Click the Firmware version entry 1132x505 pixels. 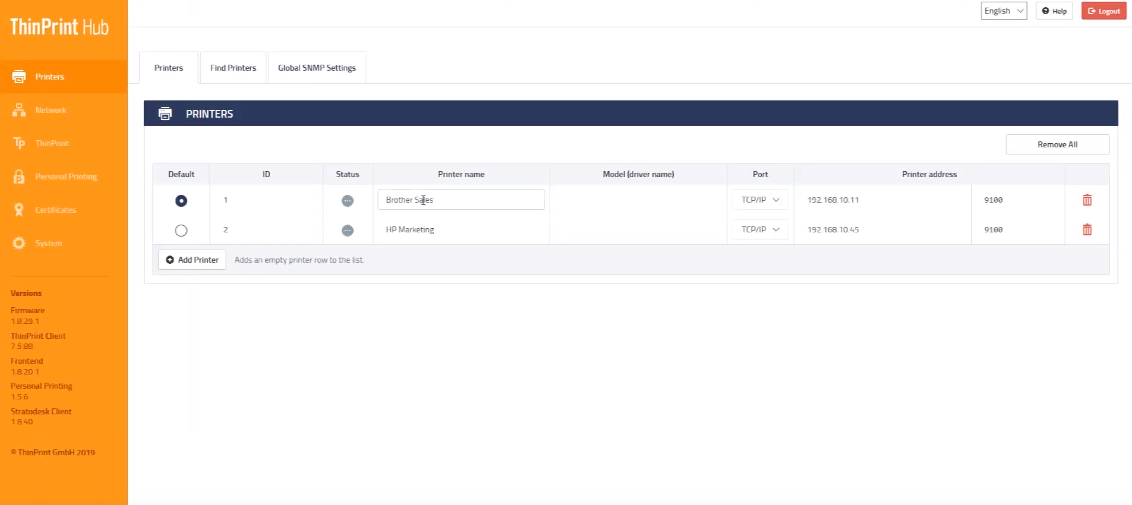point(27,315)
